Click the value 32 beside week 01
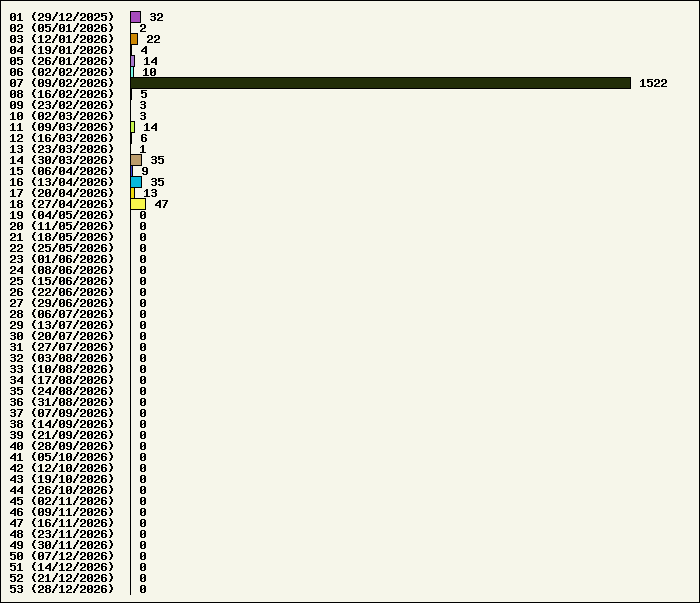Screen dimensions: 700x603 click(156, 17)
